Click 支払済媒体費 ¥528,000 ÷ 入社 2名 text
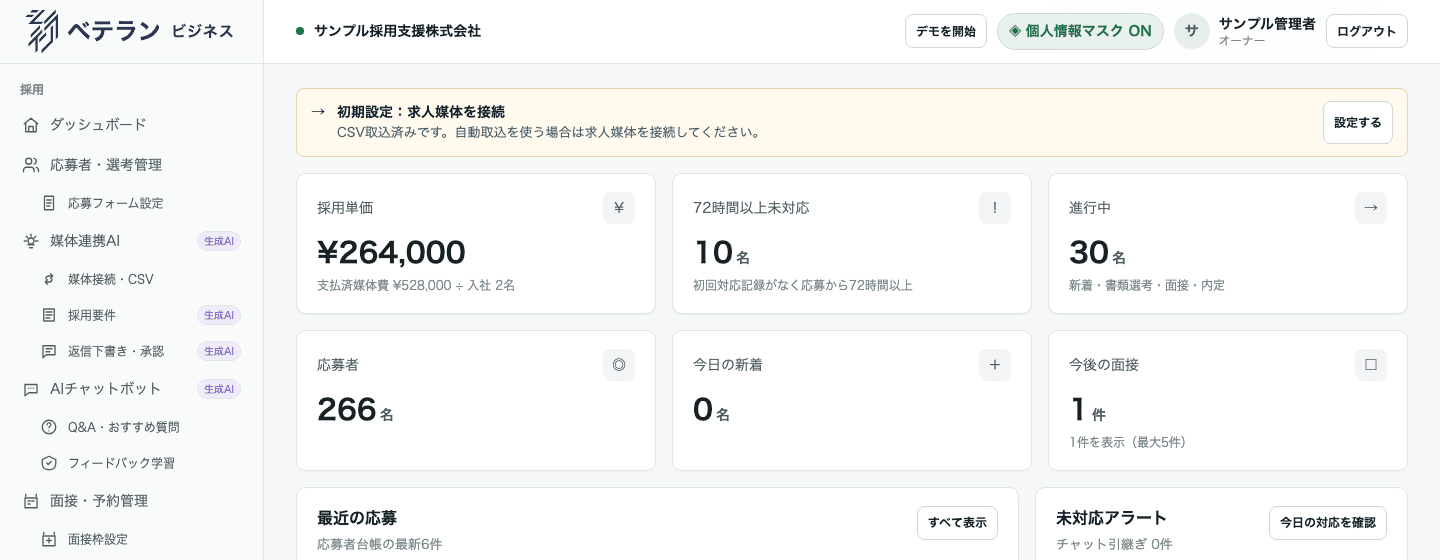 click(416, 285)
